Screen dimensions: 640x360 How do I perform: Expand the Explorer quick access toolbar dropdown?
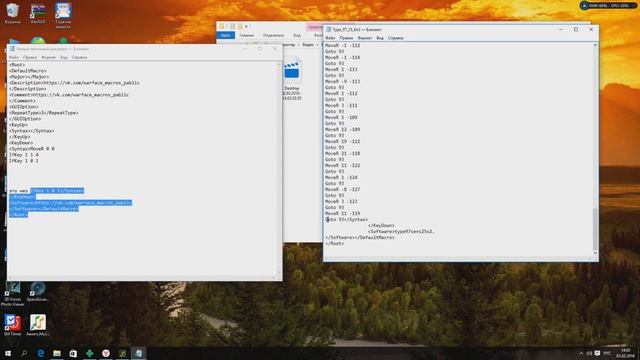pos(246,27)
